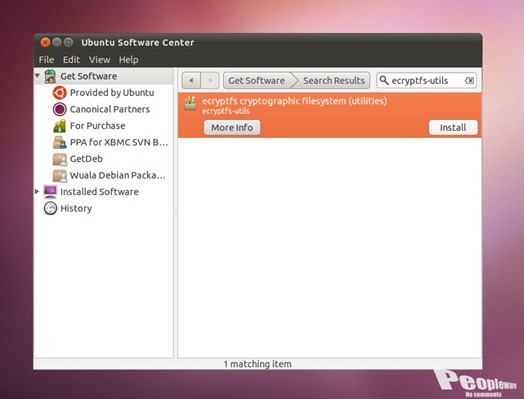524x399 pixels.
Task: Click inside the ecryptfs-utils search field
Action: pos(427,81)
